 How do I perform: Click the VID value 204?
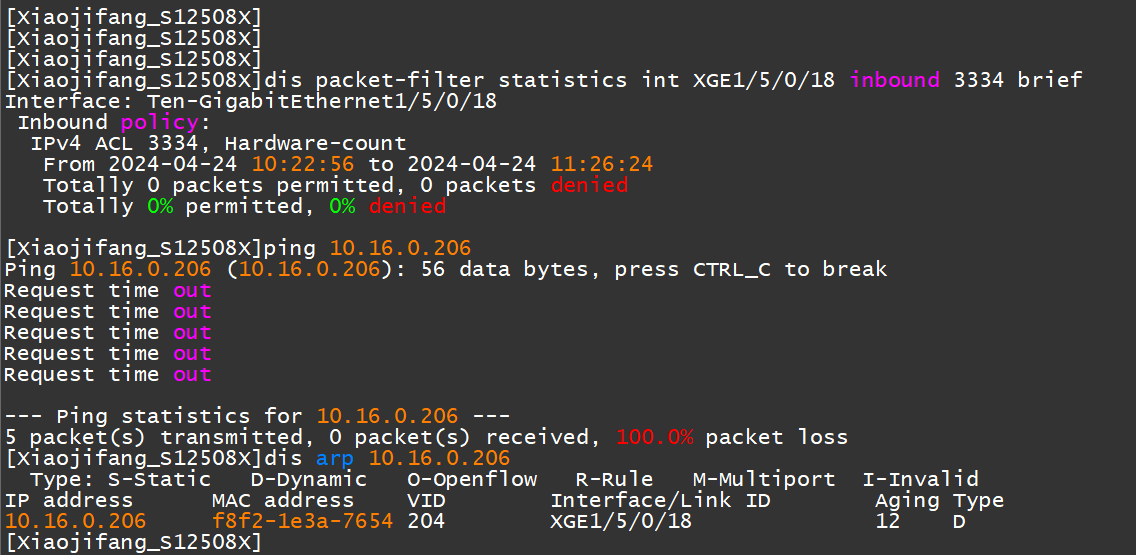(426, 521)
